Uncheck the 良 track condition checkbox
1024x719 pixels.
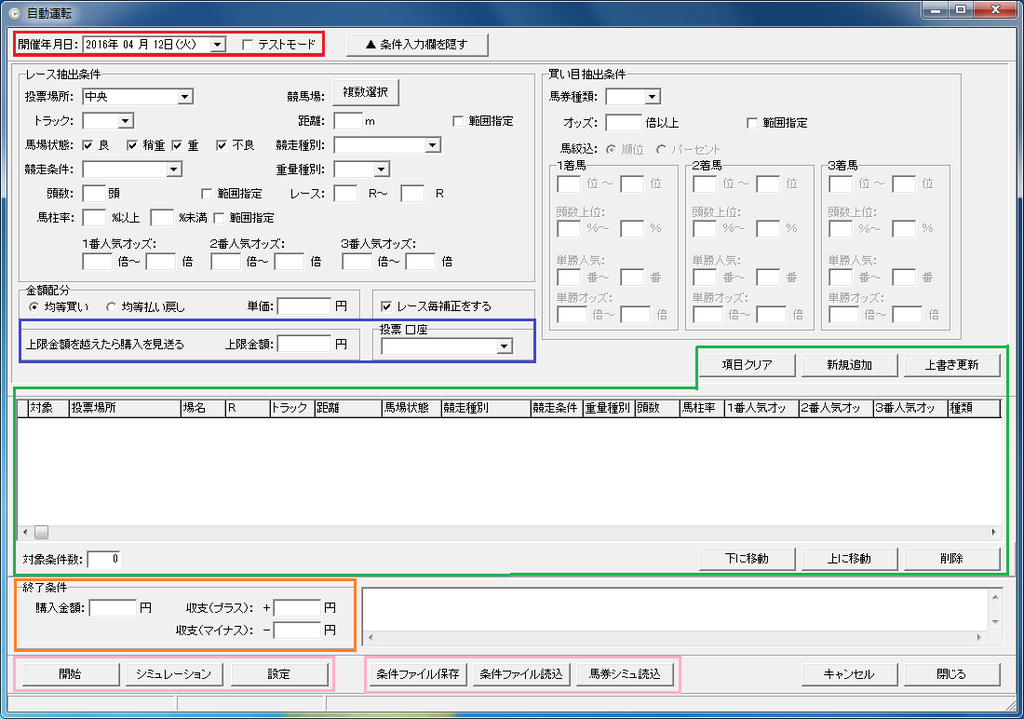(x=88, y=145)
